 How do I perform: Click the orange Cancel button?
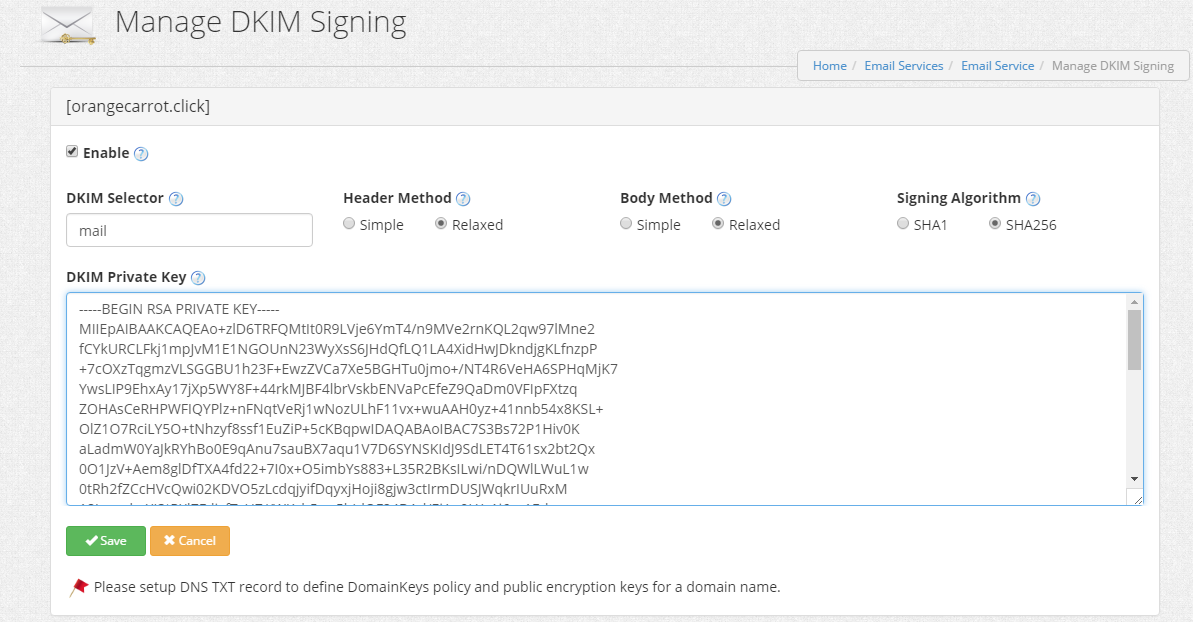[189, 541]
